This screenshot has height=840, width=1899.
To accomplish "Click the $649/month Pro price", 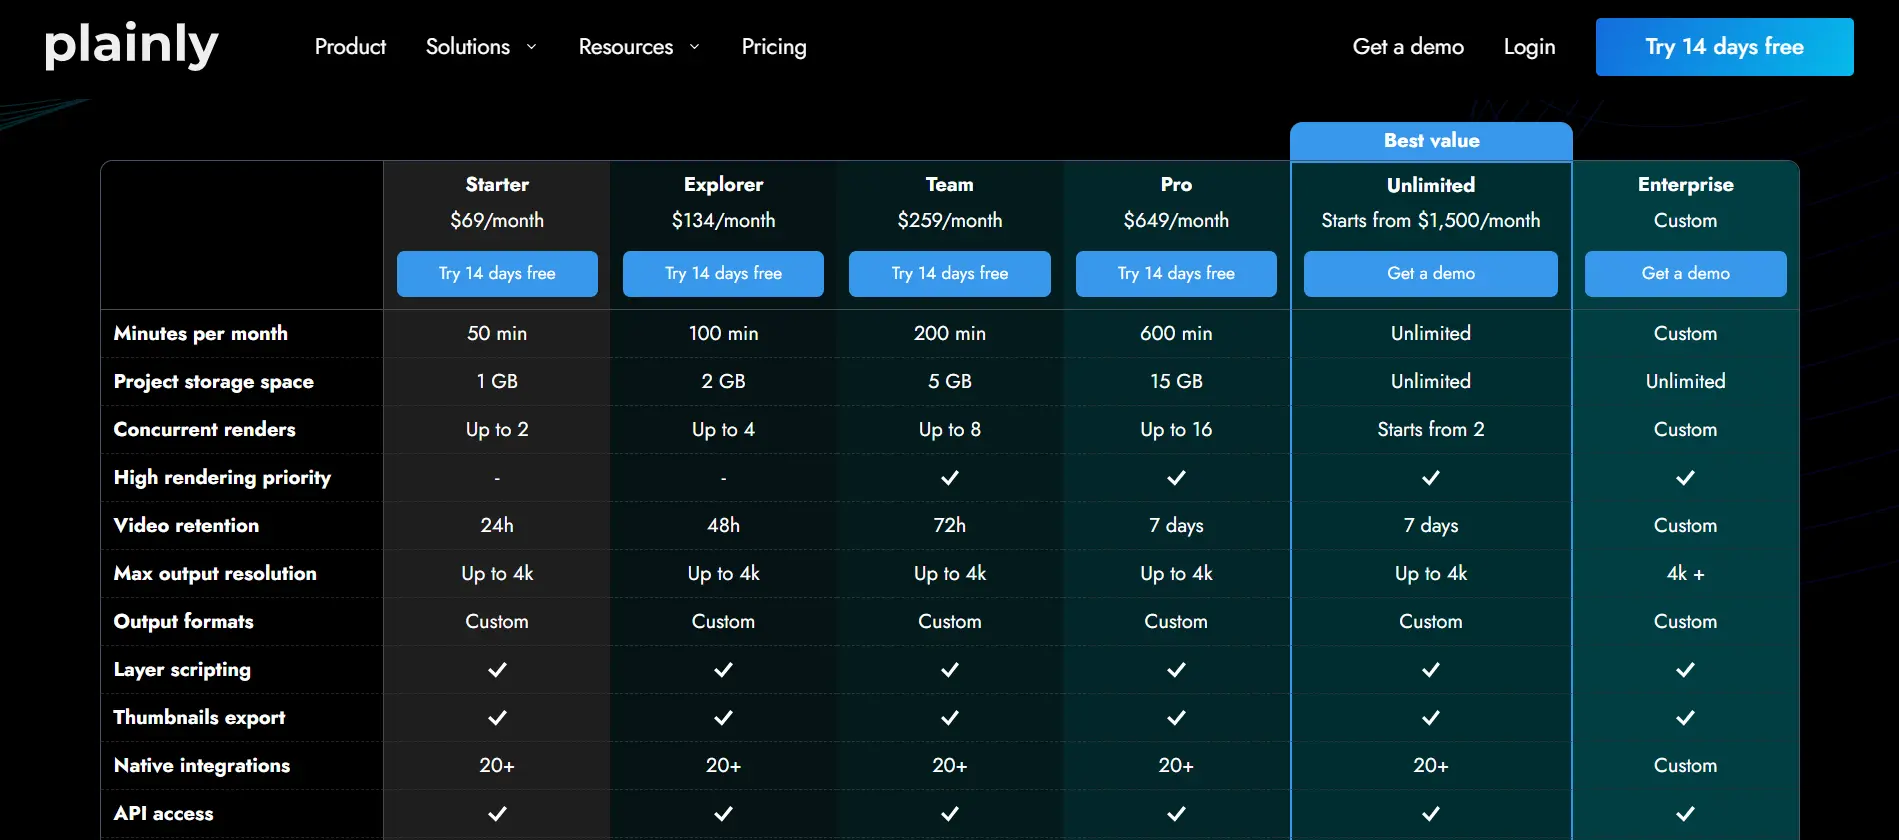I will click(1176, 220).
